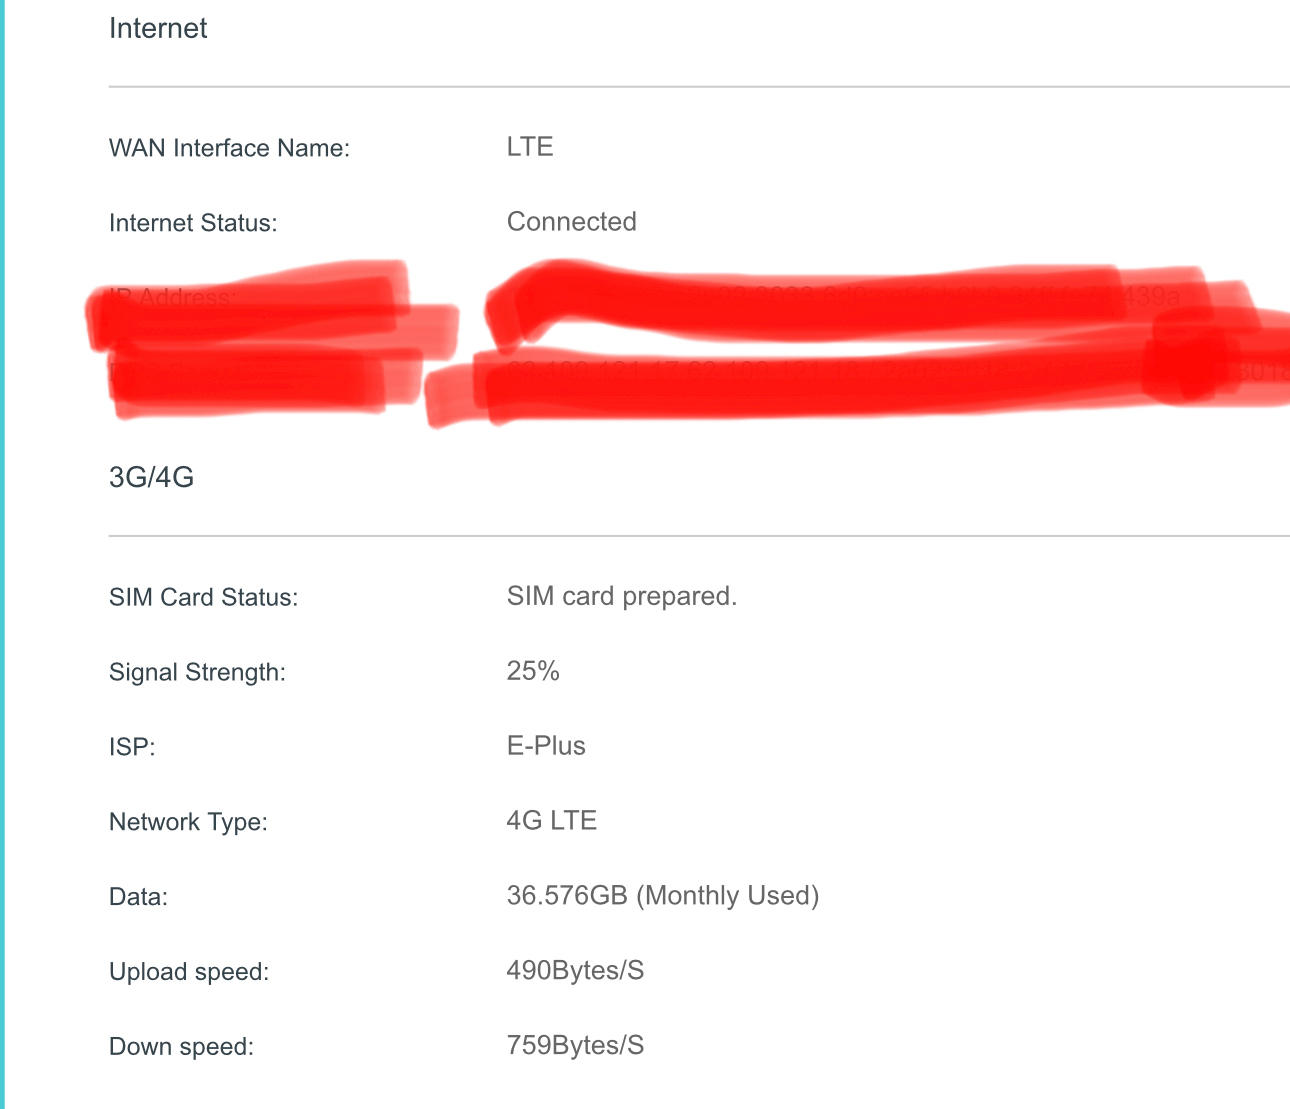
Task: Select the 36.576GB Monthly Used value
Action: 663,896
